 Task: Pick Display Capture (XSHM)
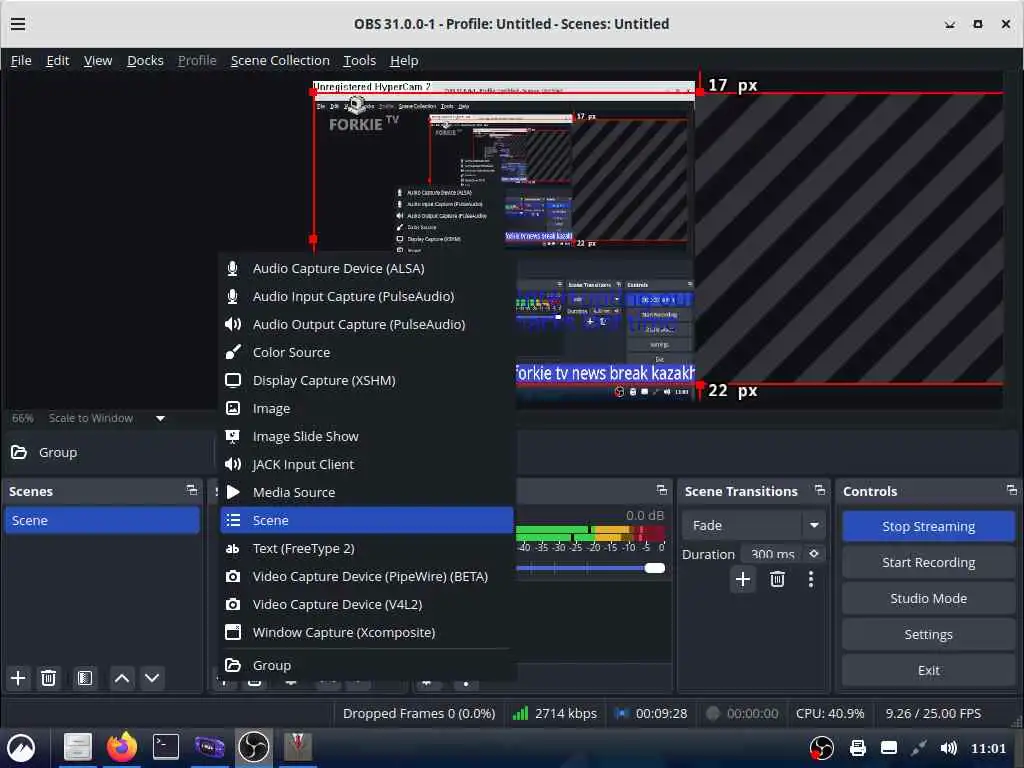(366, 381)
